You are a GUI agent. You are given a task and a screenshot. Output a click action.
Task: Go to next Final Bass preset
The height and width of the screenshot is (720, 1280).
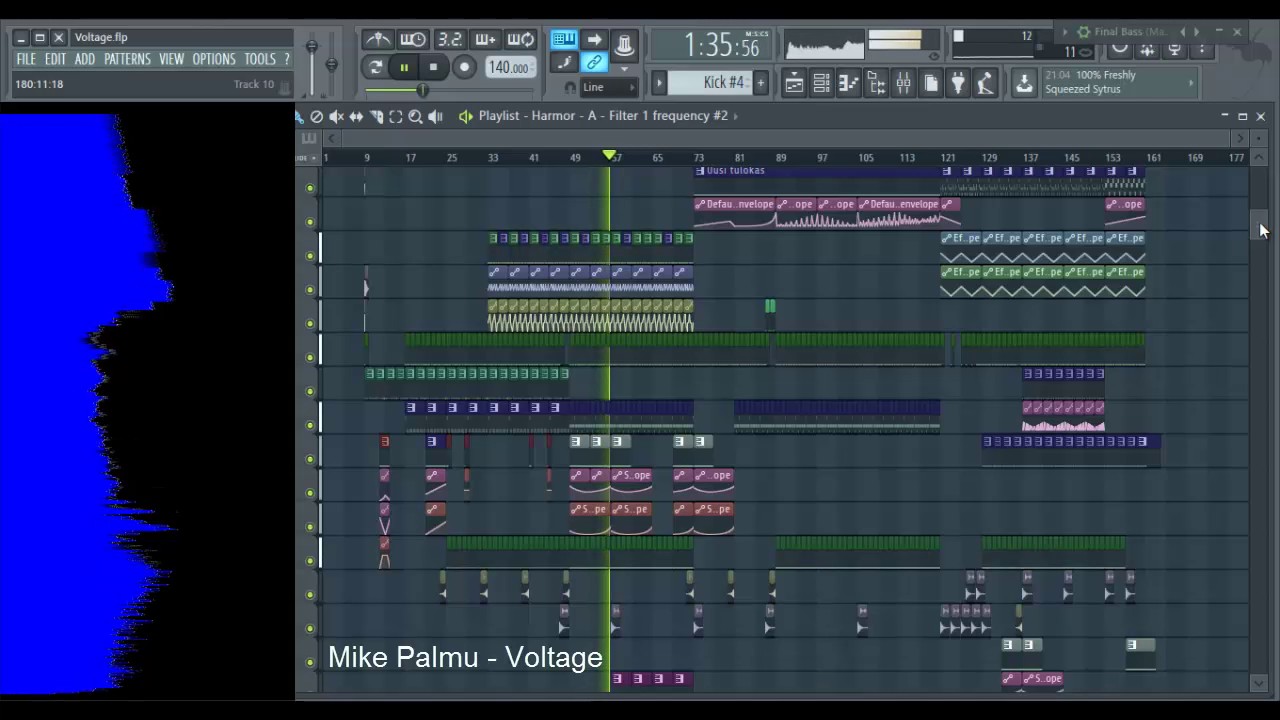(1197, 32)
